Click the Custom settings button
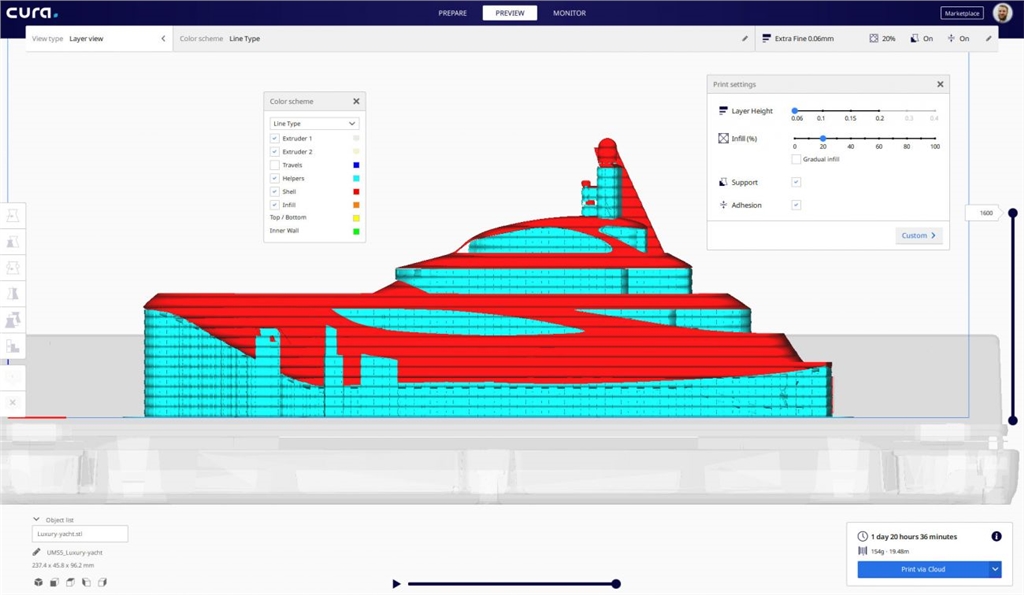1024x595 pixels. (x=918, y=236)
